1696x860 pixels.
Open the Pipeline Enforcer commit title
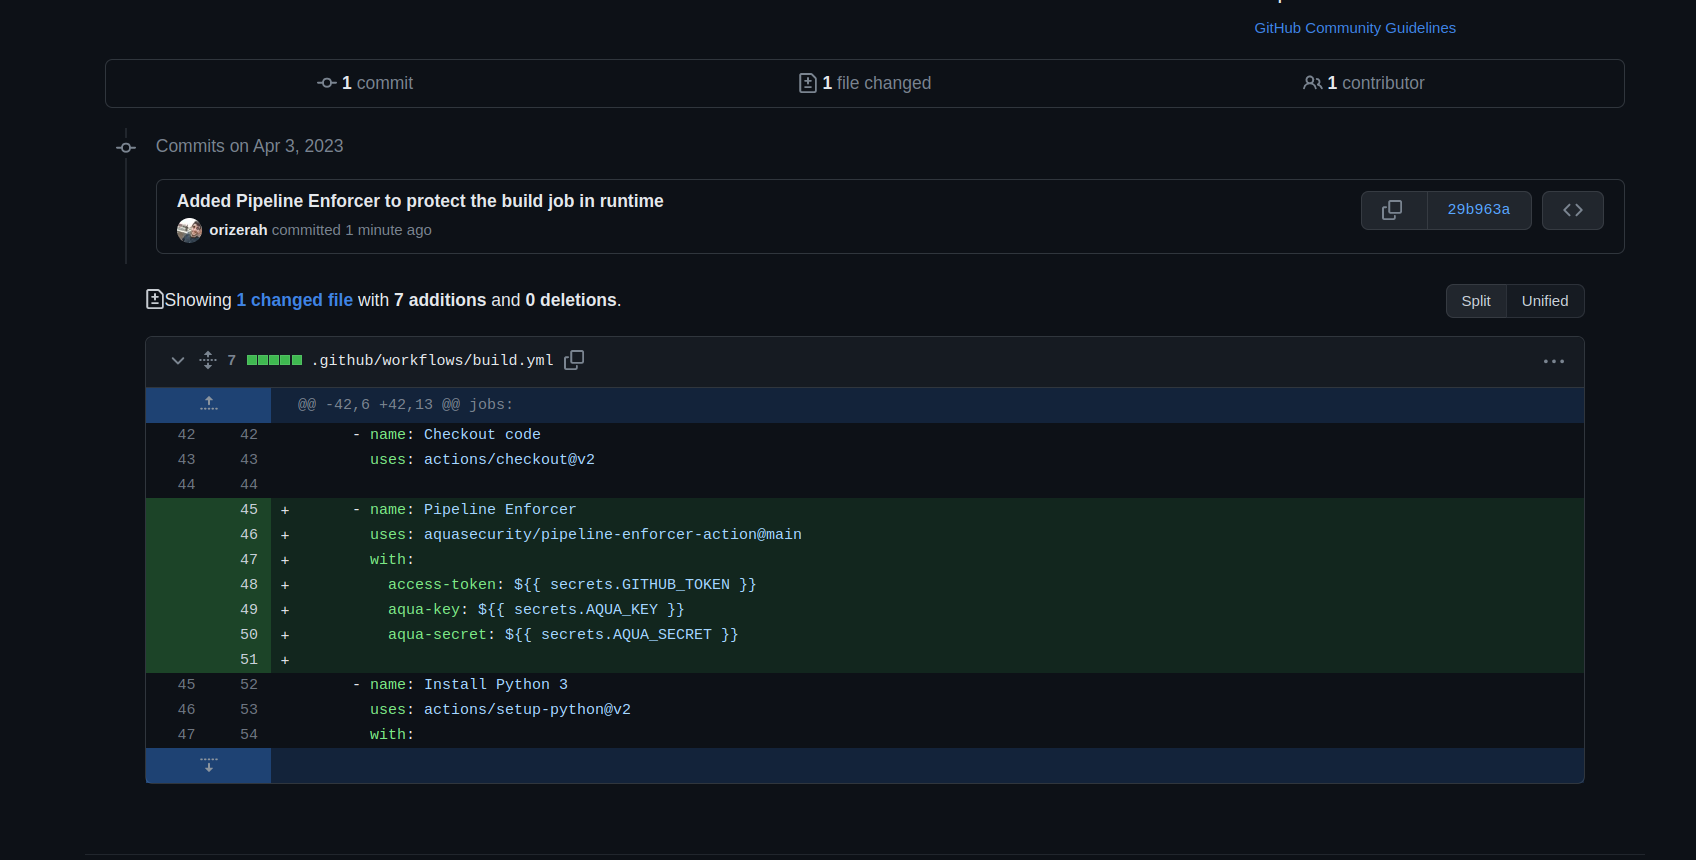point(420,201)
